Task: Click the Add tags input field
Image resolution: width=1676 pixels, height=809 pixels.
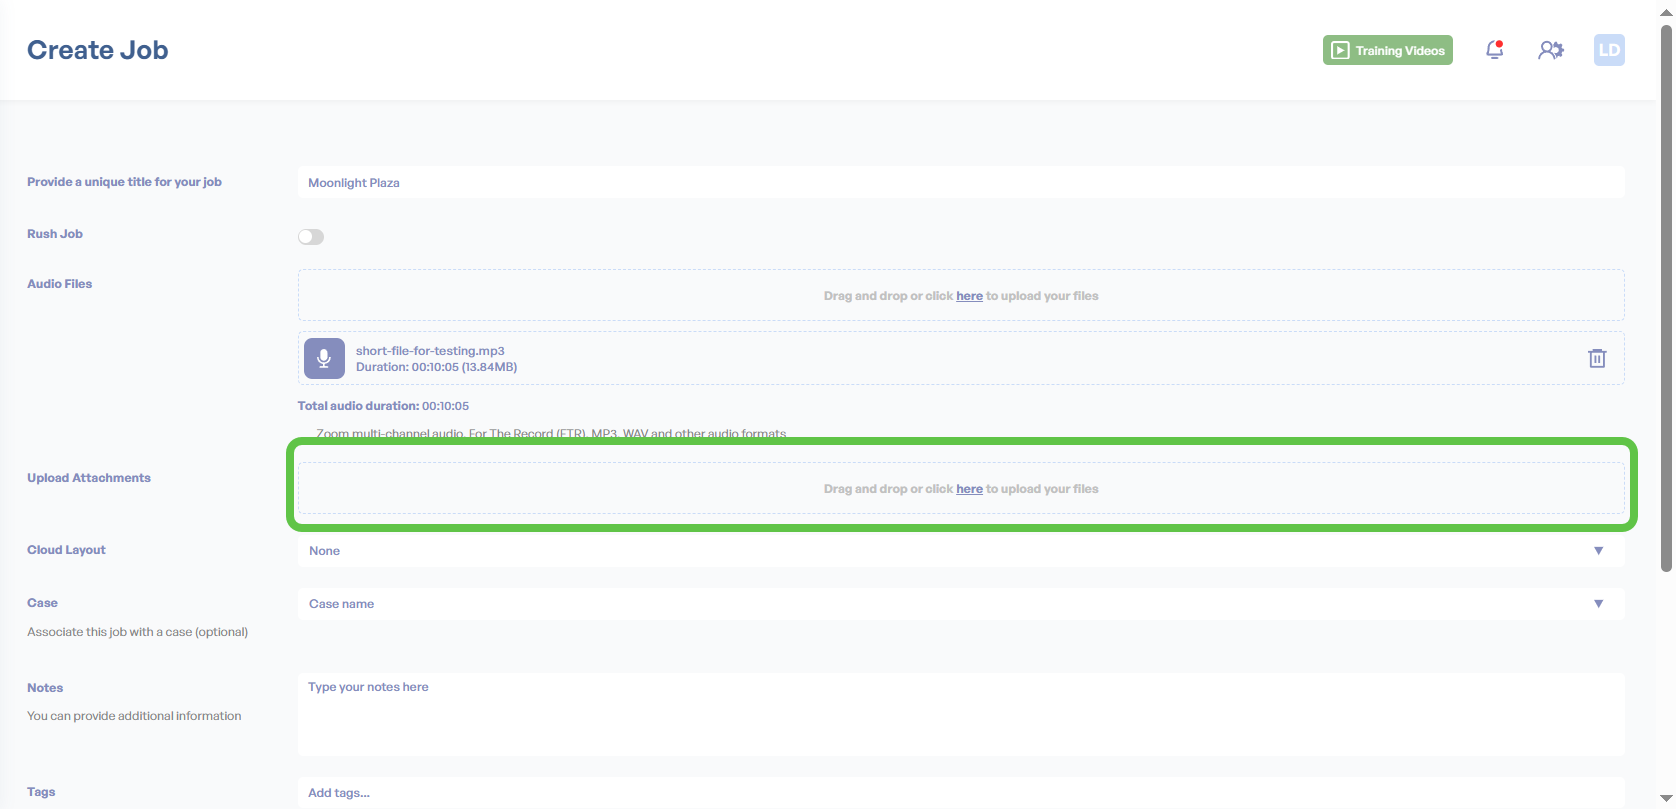Action: 960,793
